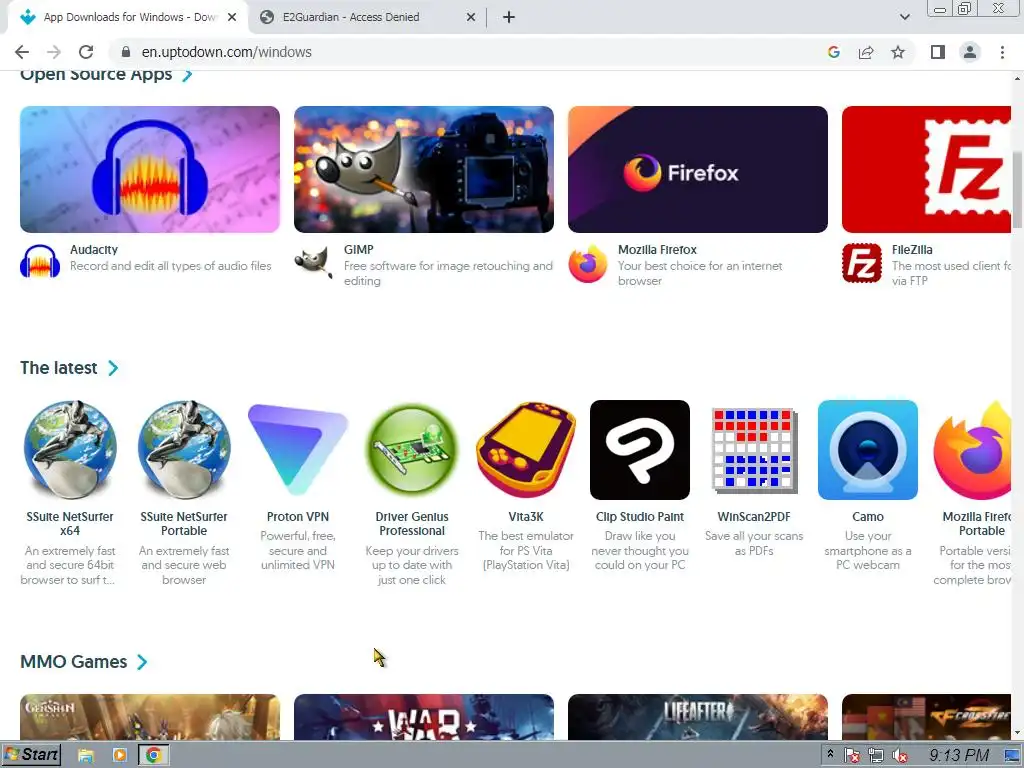Open the GIMP title link

click(x=359, y=249)
